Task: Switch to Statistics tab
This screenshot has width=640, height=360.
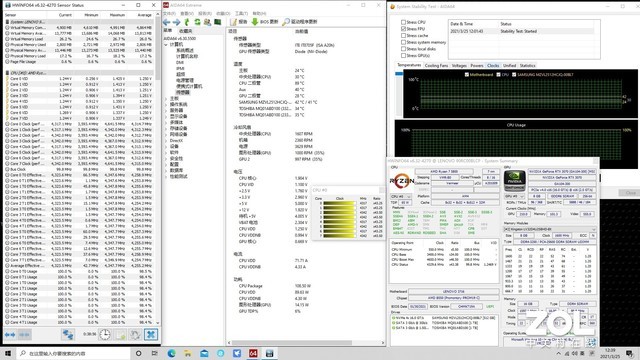Action: pyautogui.click(x=527, y=65)
